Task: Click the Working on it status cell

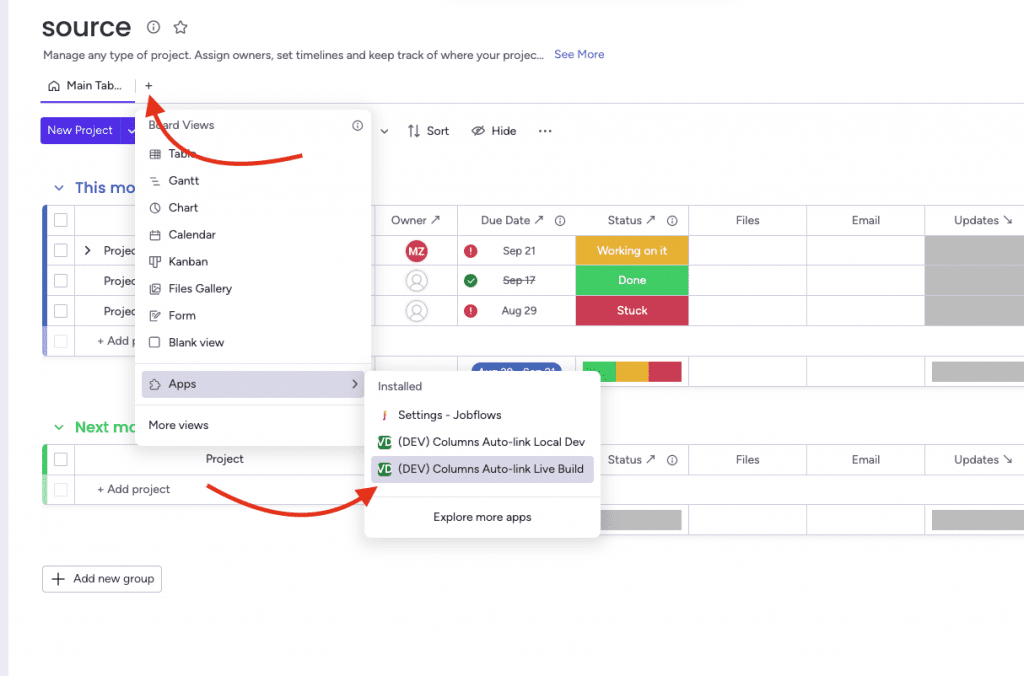Action: click(632, 251)
